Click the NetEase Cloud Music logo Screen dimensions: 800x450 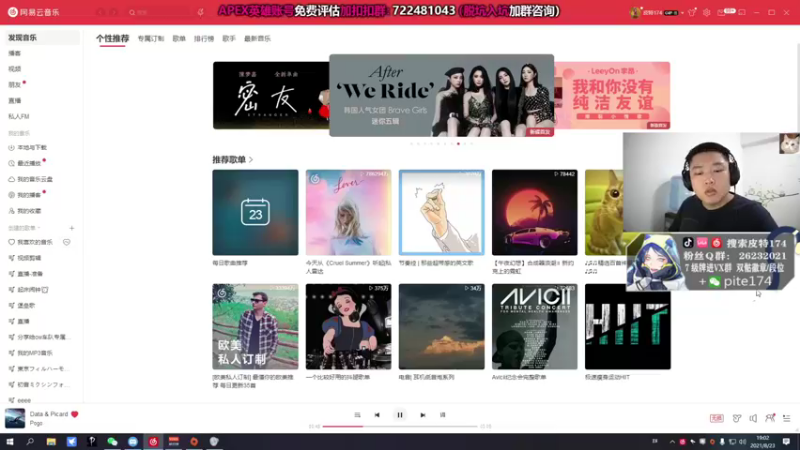coord(34,12)
